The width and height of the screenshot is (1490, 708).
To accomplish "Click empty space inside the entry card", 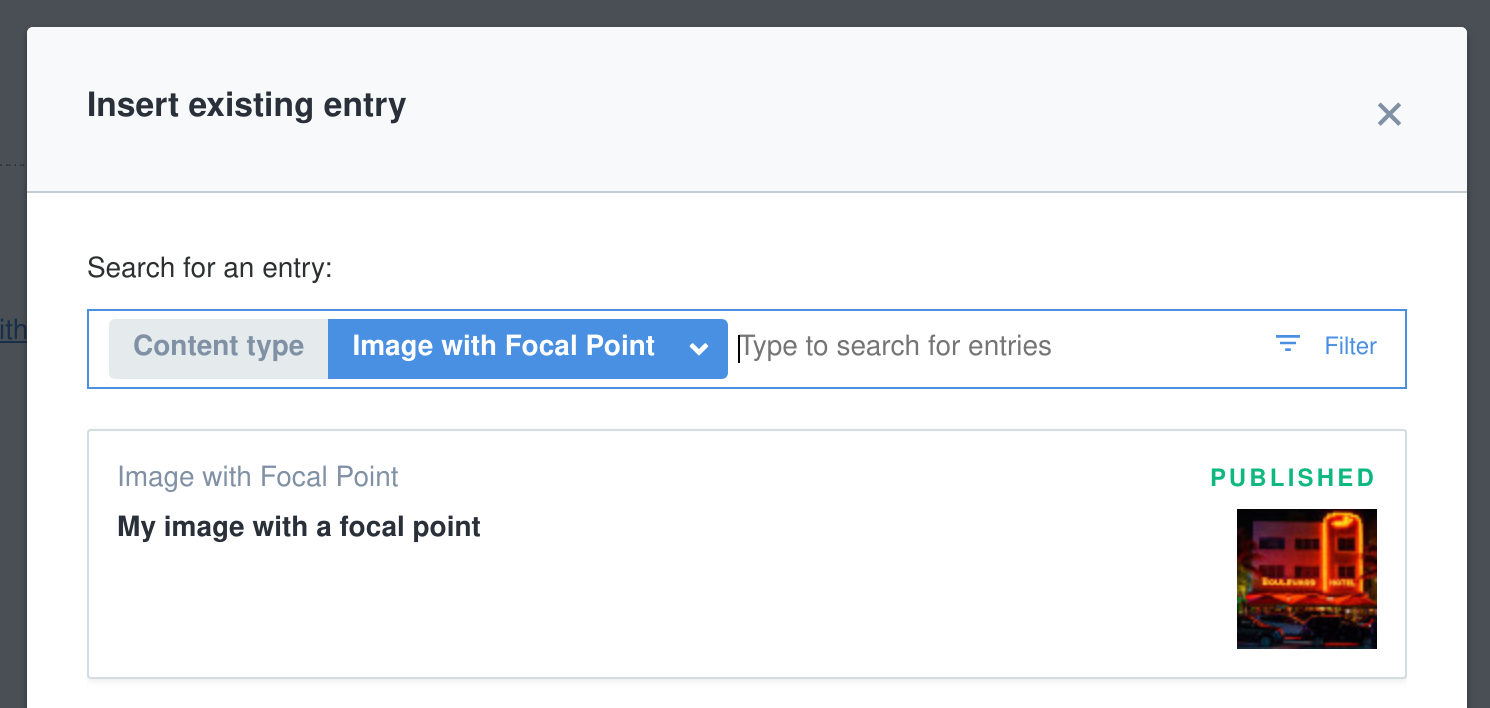I will click(x=700, y=600).
